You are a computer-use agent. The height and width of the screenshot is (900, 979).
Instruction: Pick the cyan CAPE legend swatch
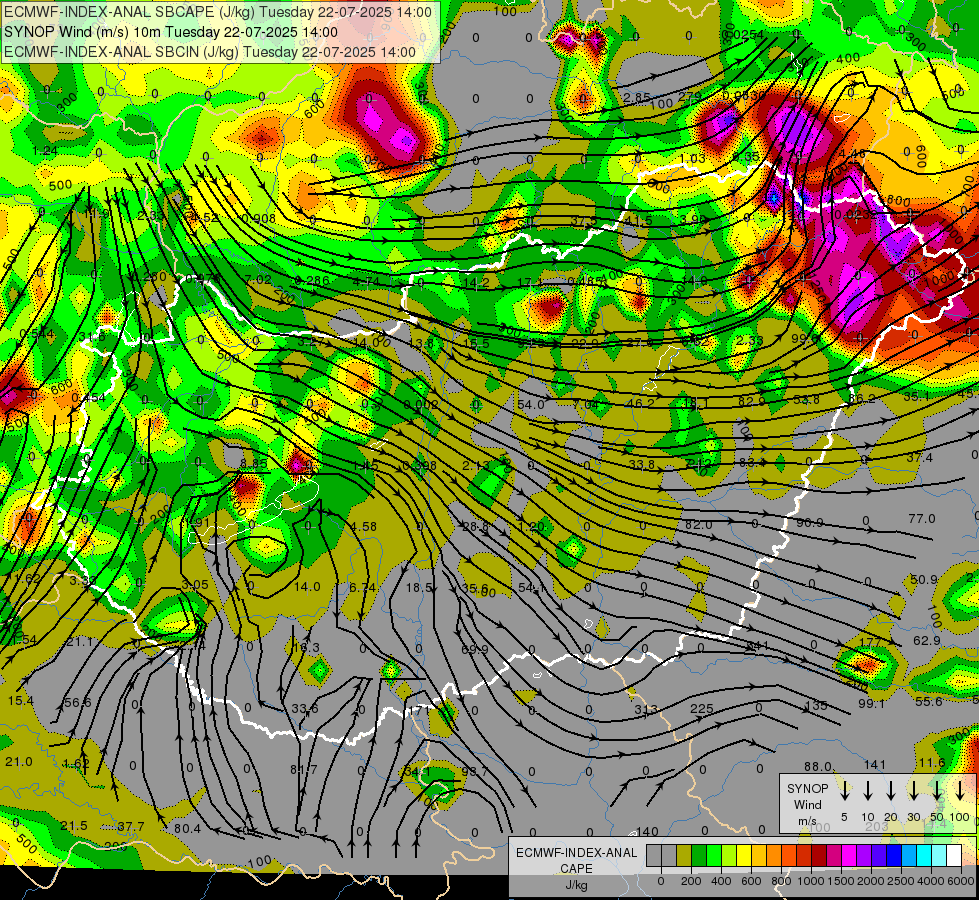pos(924,856)
